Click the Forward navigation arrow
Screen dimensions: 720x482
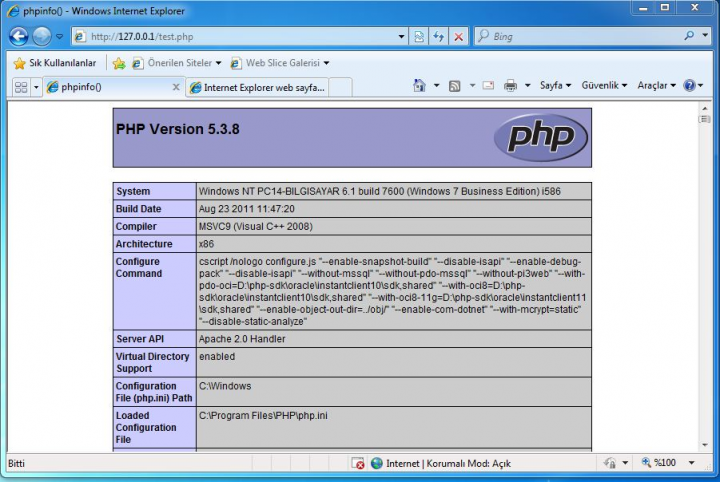point(42,36)
